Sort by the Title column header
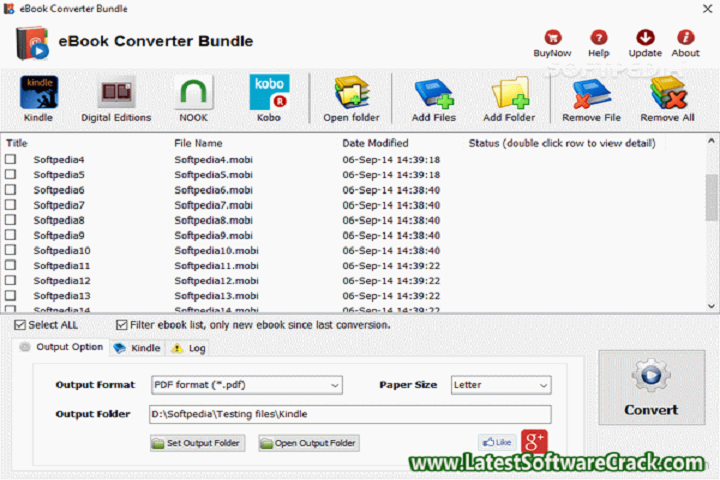Image resolution: width=720 pixels, height=480 pixels. click(x=17, y=143)
